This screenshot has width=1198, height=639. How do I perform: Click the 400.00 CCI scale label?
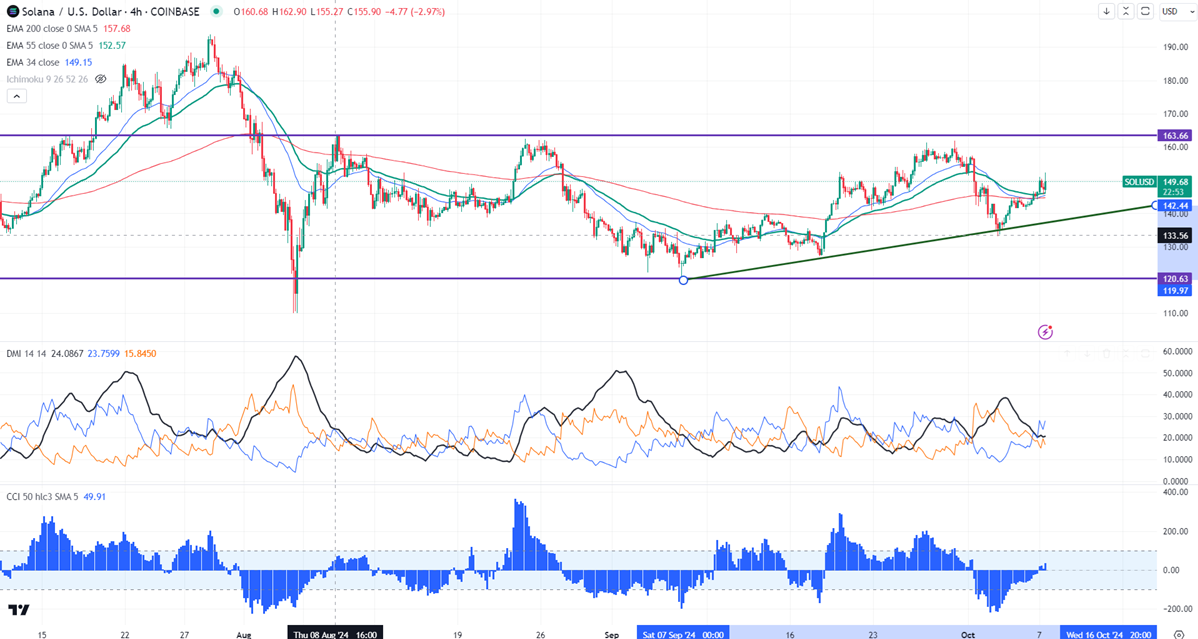(1175, 493)
